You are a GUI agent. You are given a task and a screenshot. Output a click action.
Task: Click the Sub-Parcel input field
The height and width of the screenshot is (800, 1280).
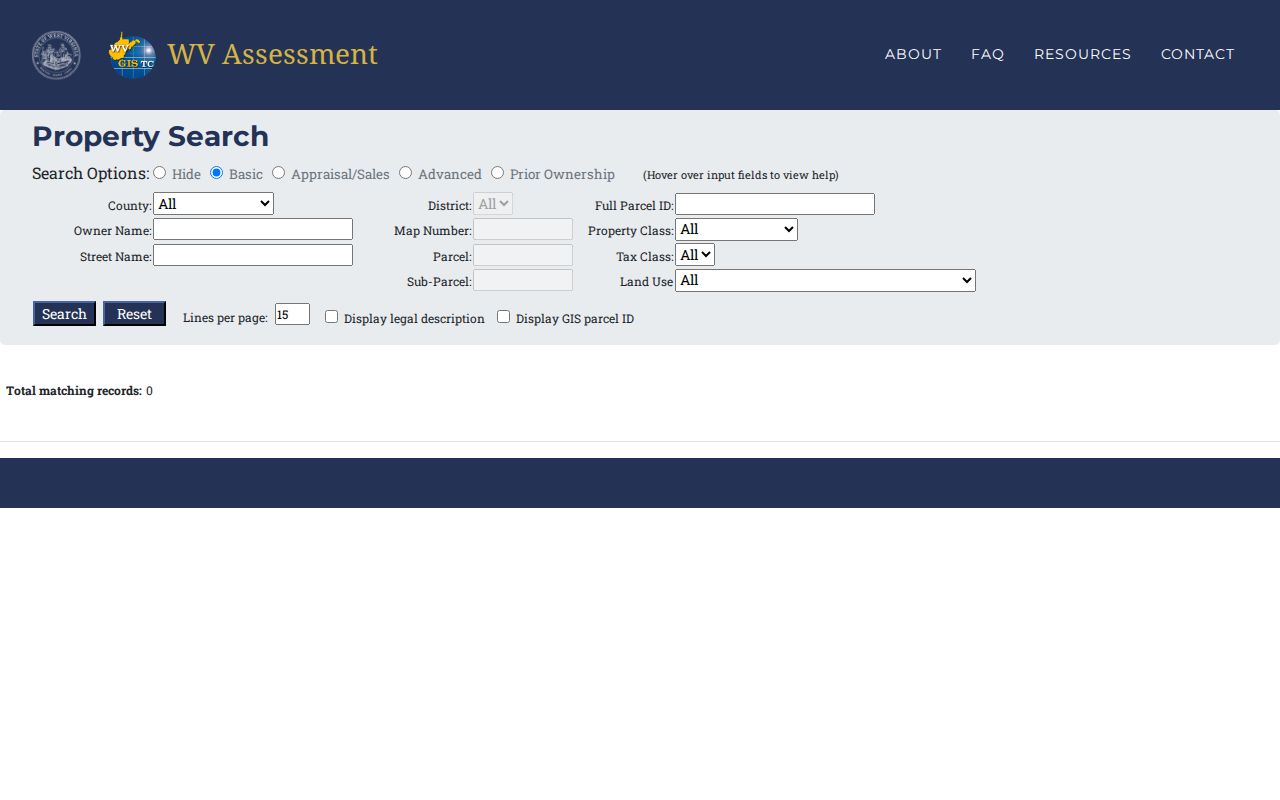click(523, 280)
